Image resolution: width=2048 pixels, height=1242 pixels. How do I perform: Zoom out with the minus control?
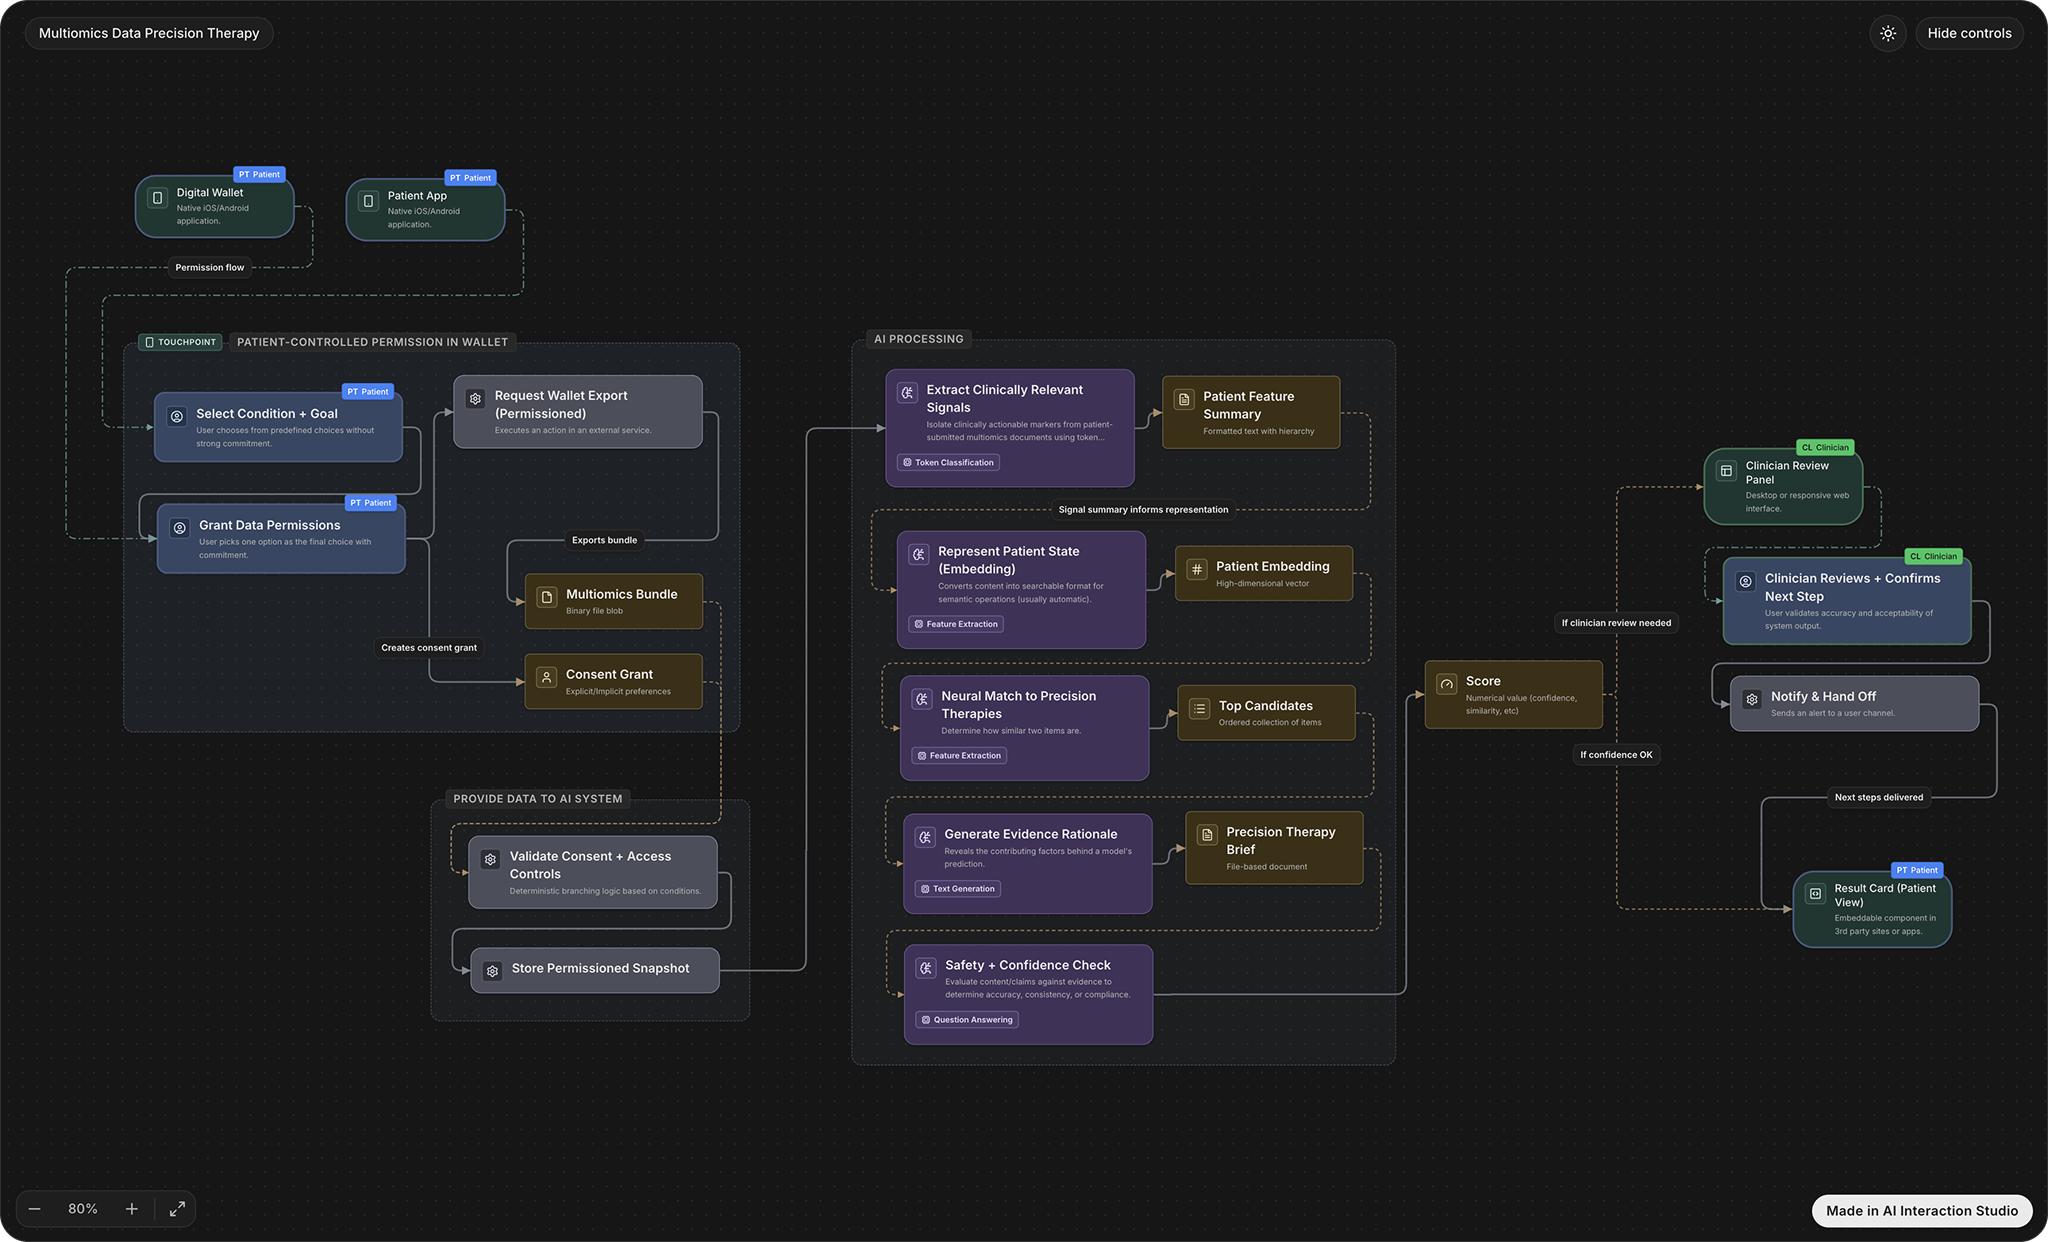34,1208
